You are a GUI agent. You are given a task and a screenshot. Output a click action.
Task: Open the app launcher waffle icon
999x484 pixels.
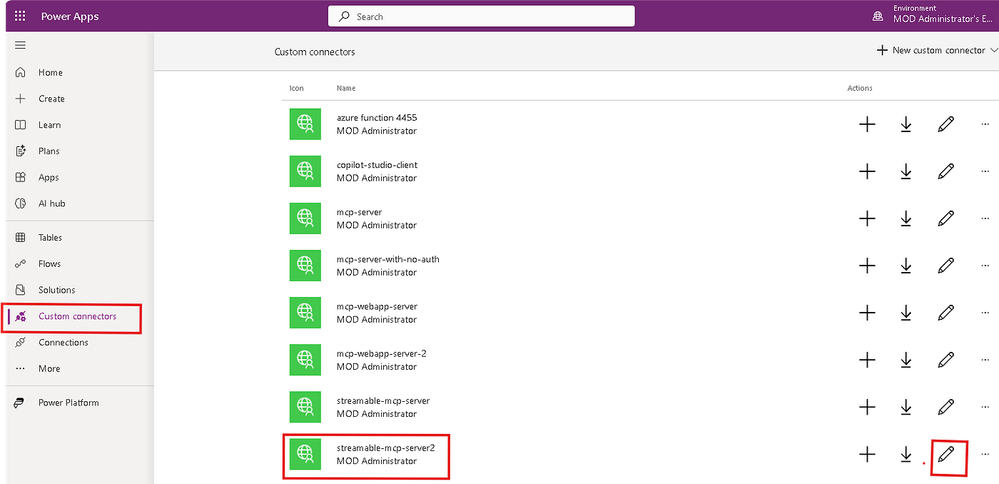(x=20, y=16)
